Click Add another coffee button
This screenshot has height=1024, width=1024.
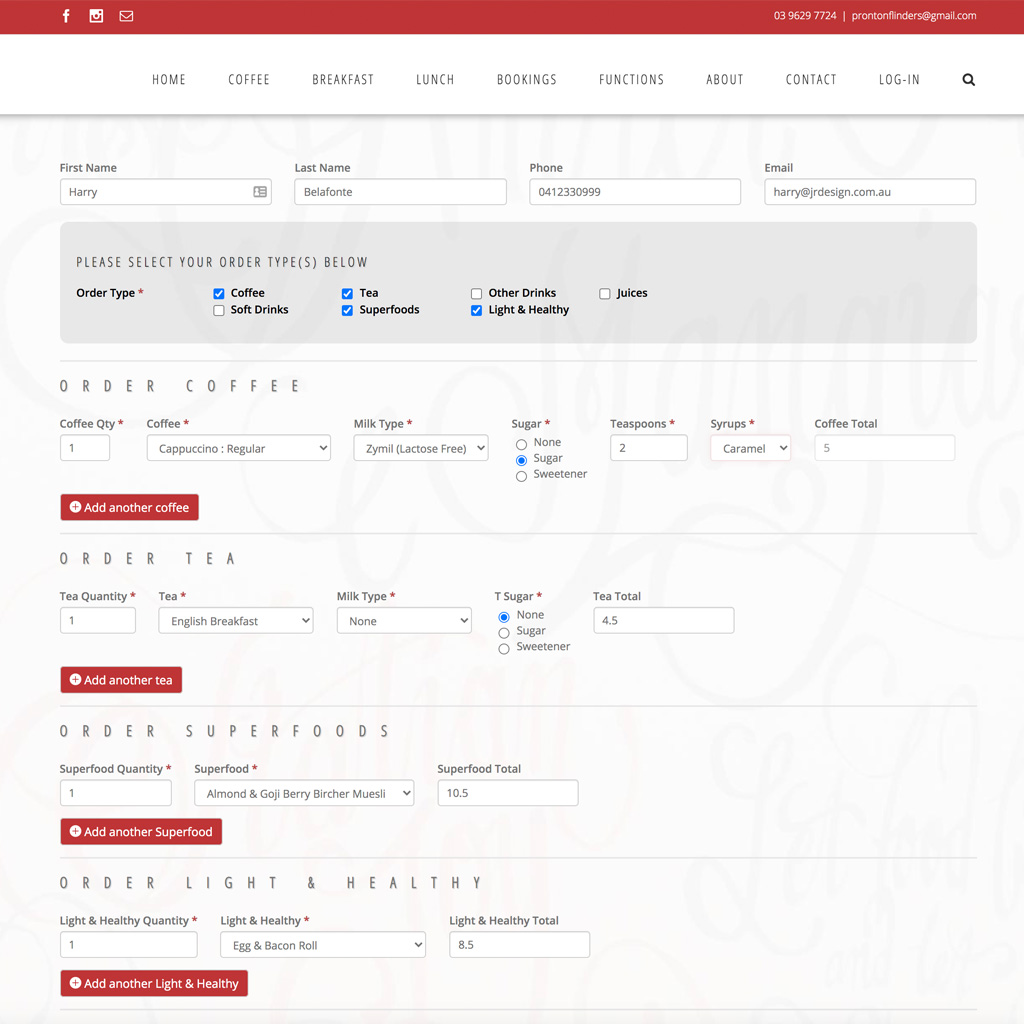[x=129, y=507]
